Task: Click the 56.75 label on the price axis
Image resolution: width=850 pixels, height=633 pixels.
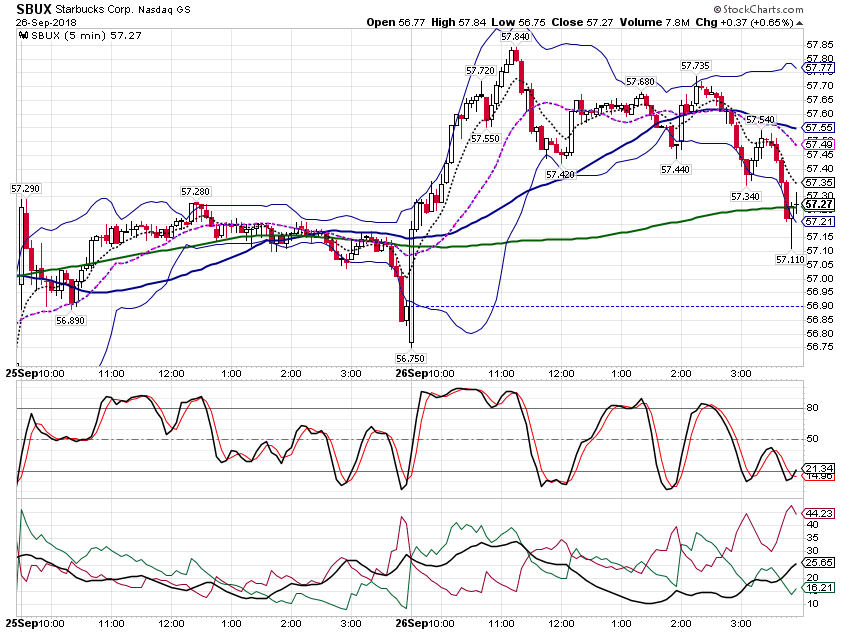Action: 820,347
